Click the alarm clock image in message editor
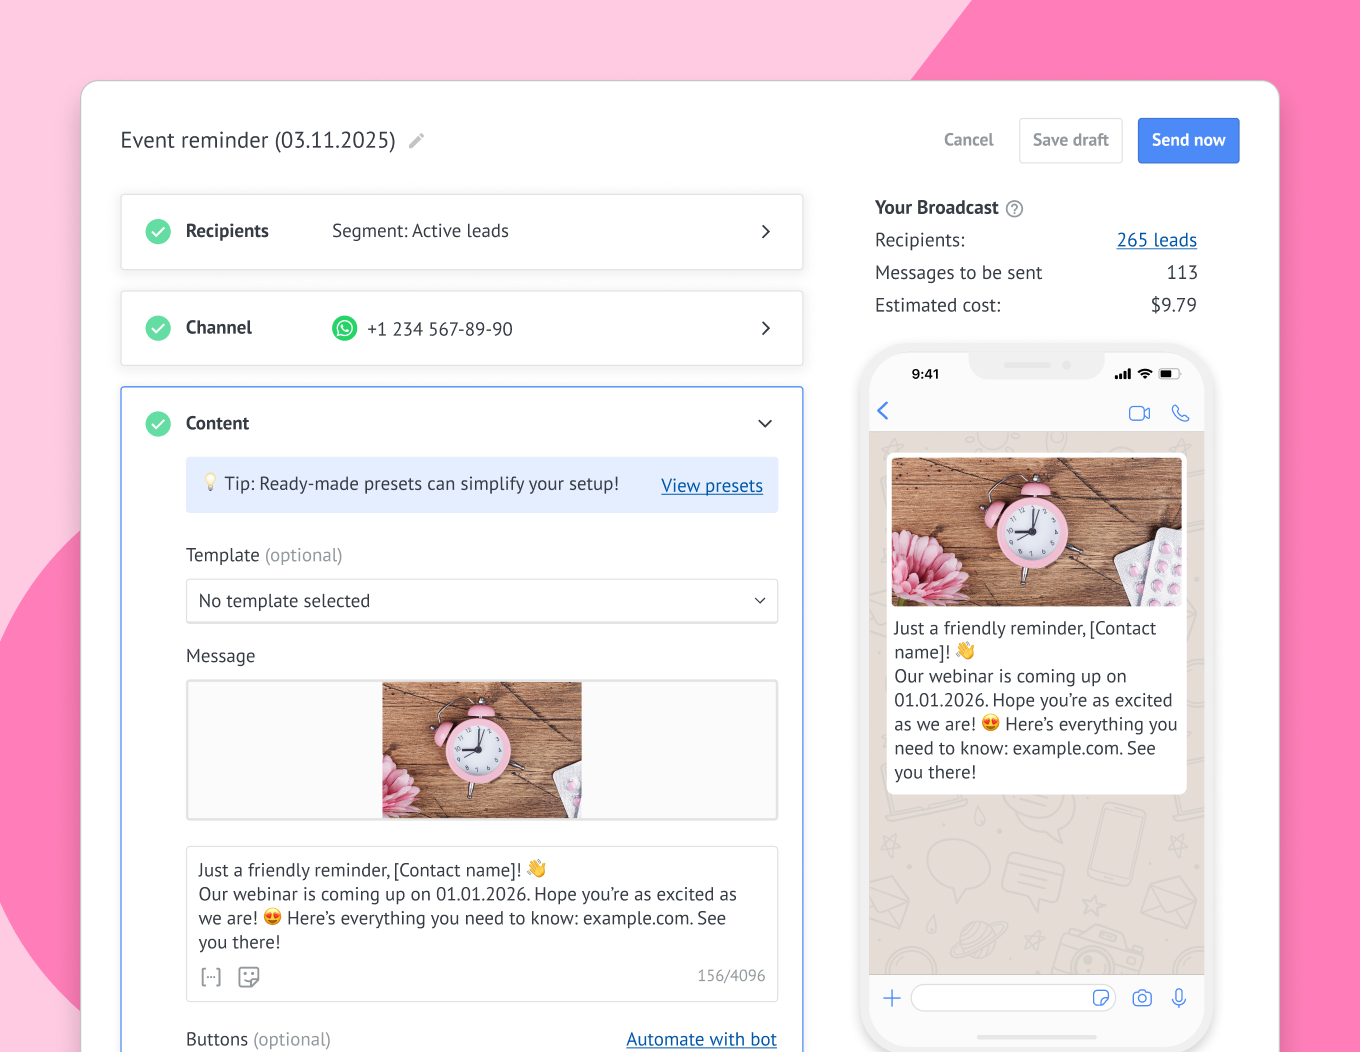1360x1052 pixels. point(481,750)
